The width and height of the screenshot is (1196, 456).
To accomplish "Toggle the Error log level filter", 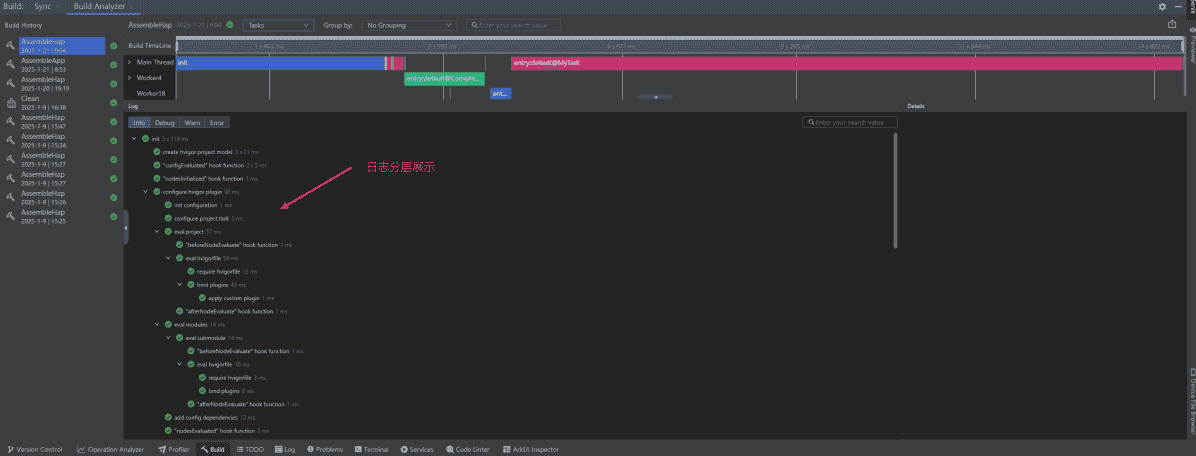I will pos(216,123).
